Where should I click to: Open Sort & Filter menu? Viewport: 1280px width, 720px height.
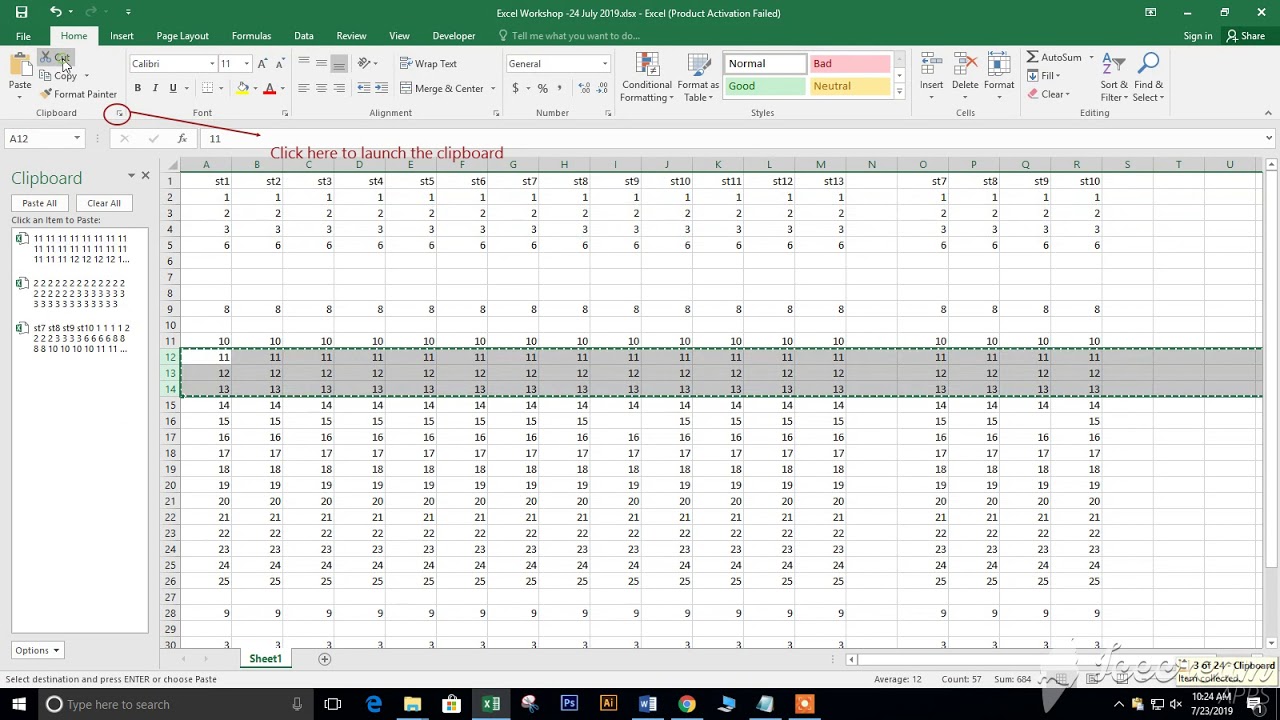pyautogui.click(x=1114, y=77)
